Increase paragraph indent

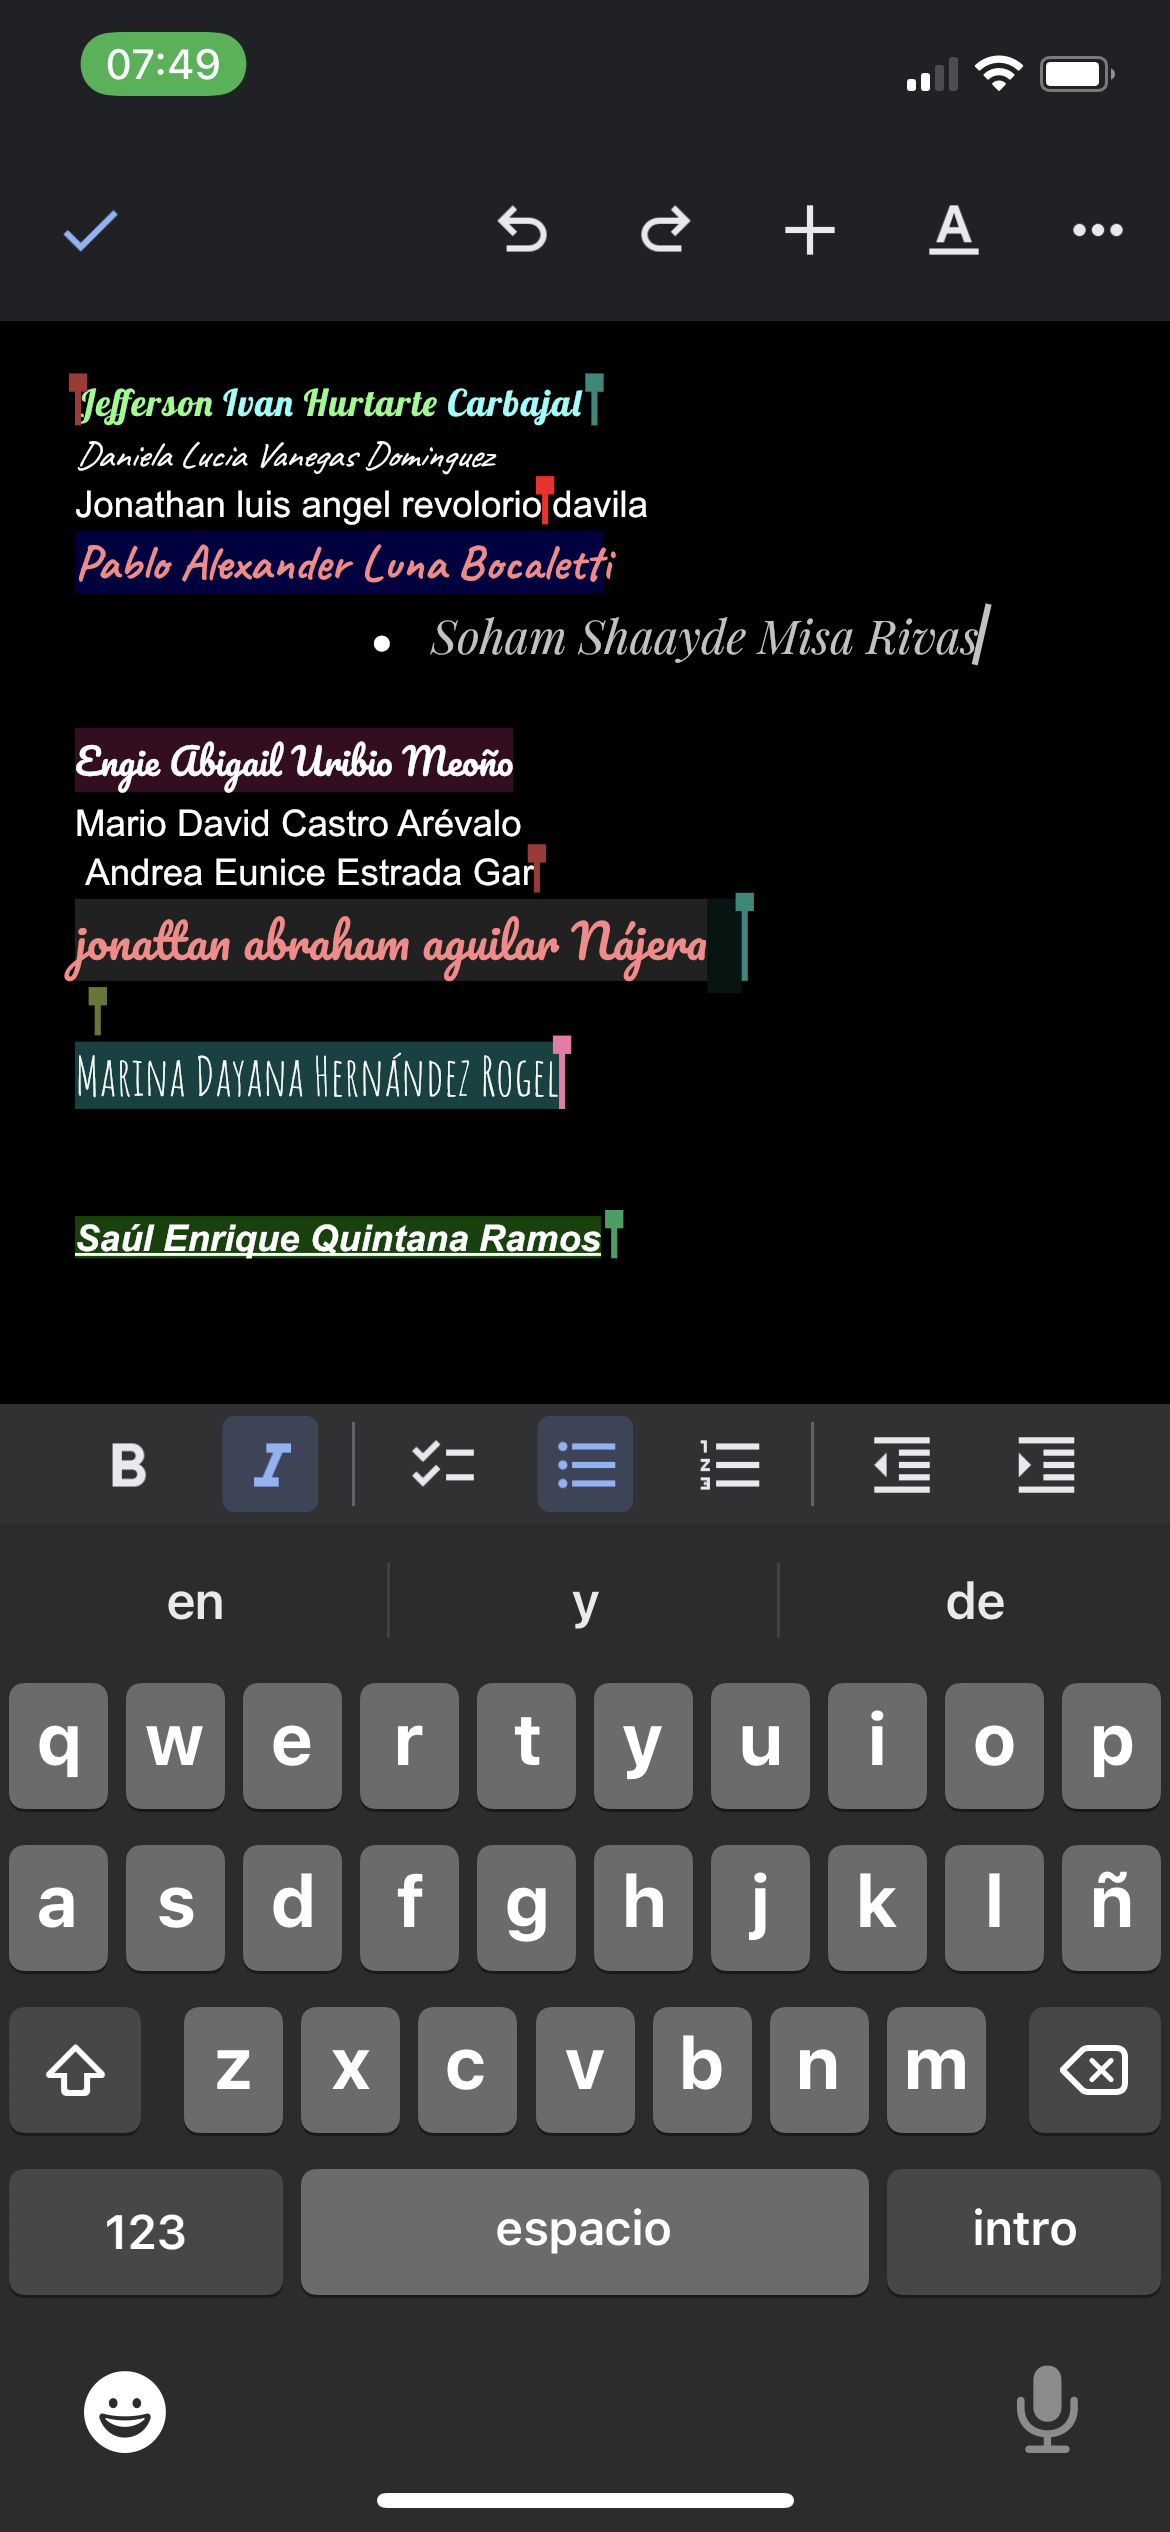click(x=1046, y=1465)
